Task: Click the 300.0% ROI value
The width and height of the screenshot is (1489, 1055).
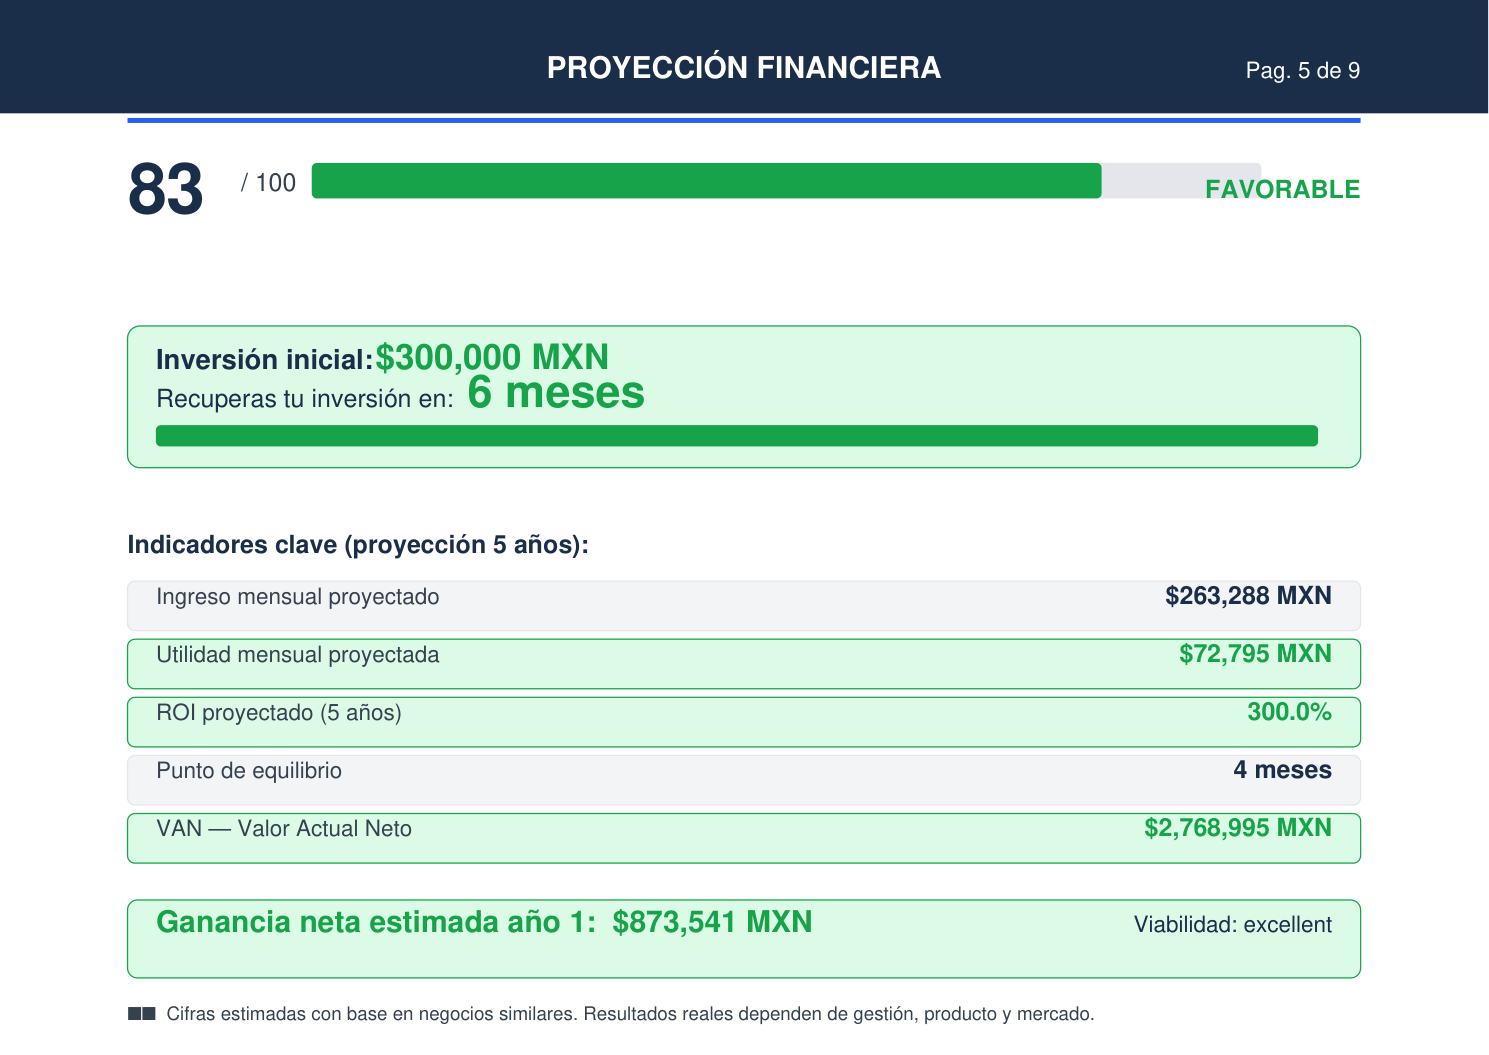Action: [1289, 712]
